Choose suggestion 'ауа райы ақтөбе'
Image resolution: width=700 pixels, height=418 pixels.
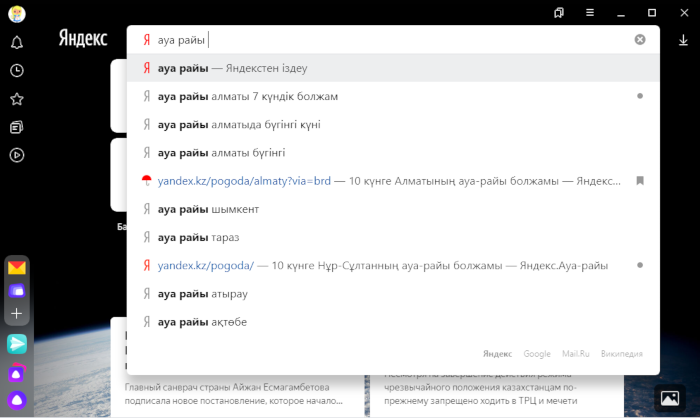[x=393, y=322]
